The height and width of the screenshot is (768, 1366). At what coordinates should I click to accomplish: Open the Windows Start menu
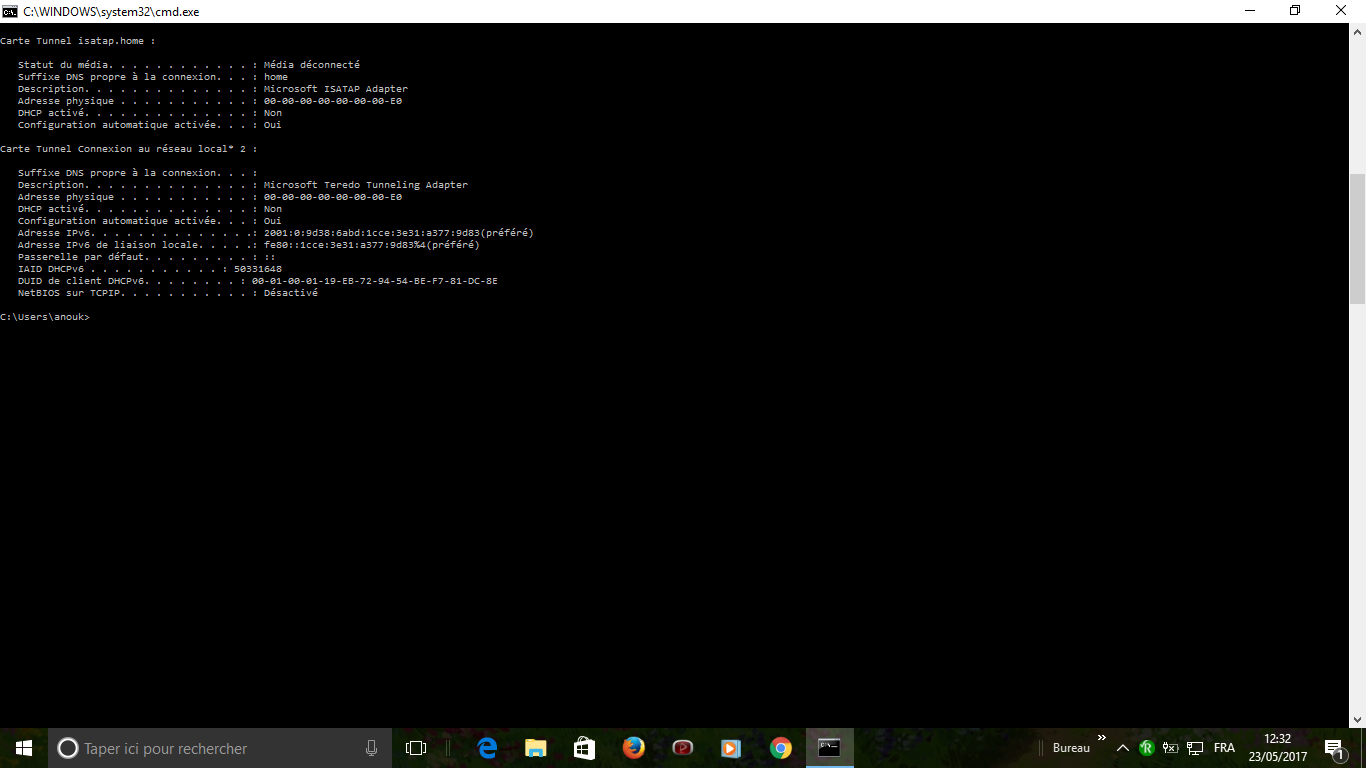(24, 748)
